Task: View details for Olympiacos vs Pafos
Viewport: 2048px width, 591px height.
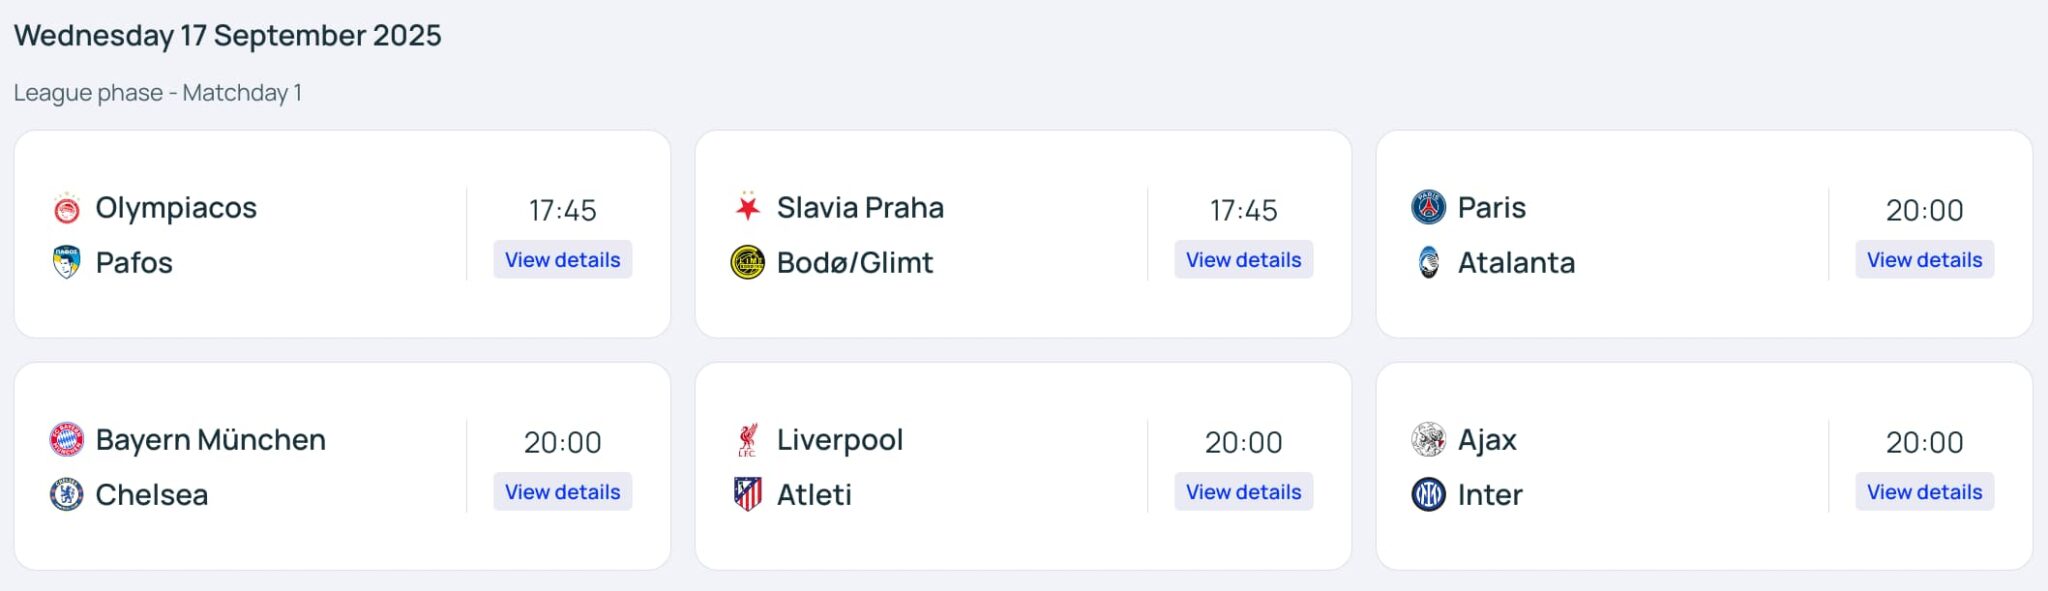Action: point(562,260)
